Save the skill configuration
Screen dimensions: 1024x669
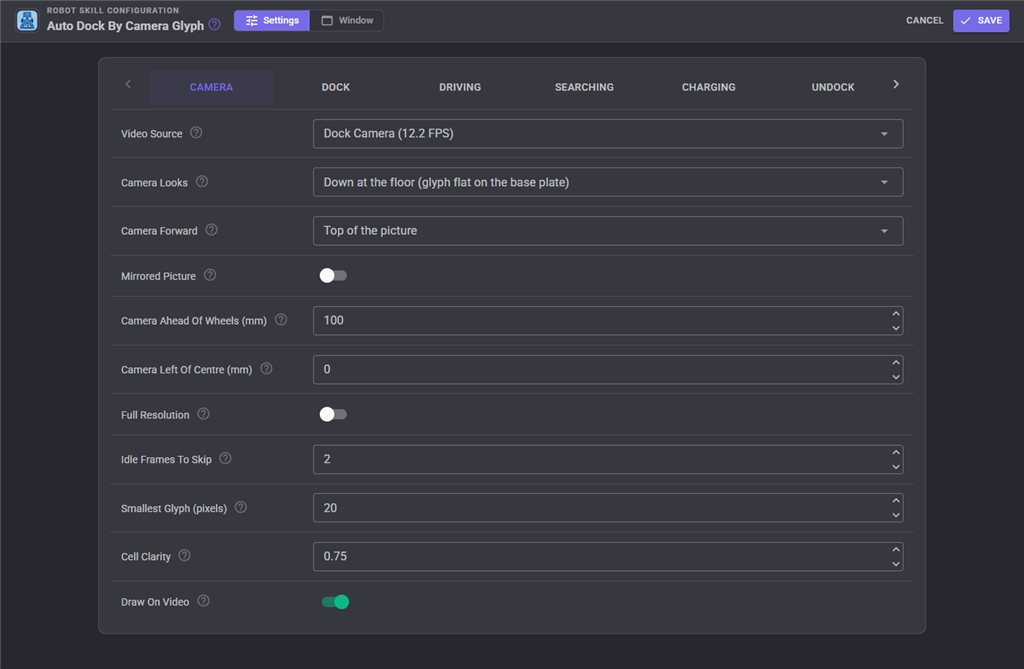point(981,21)
